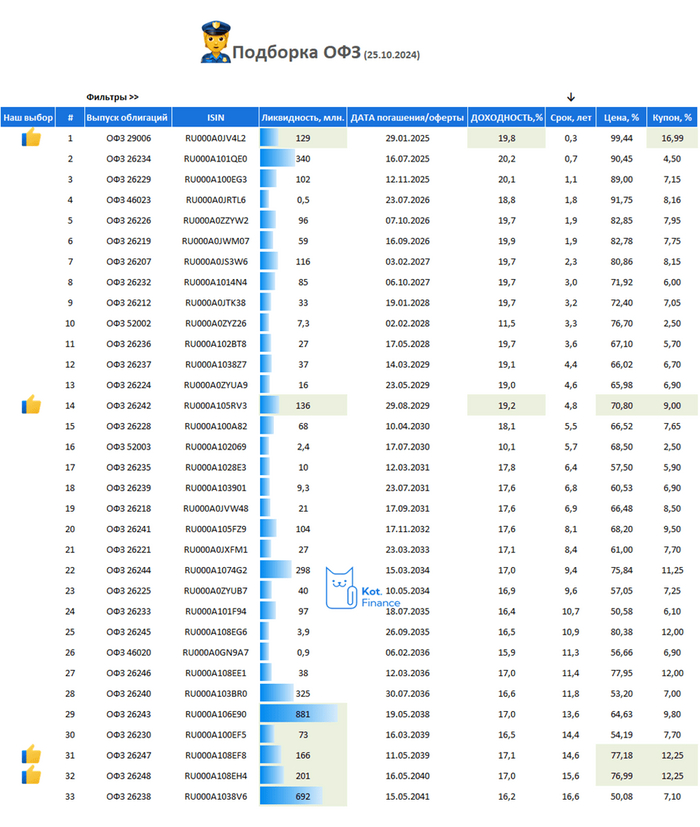Click the ISIN column header

(215, 117)
